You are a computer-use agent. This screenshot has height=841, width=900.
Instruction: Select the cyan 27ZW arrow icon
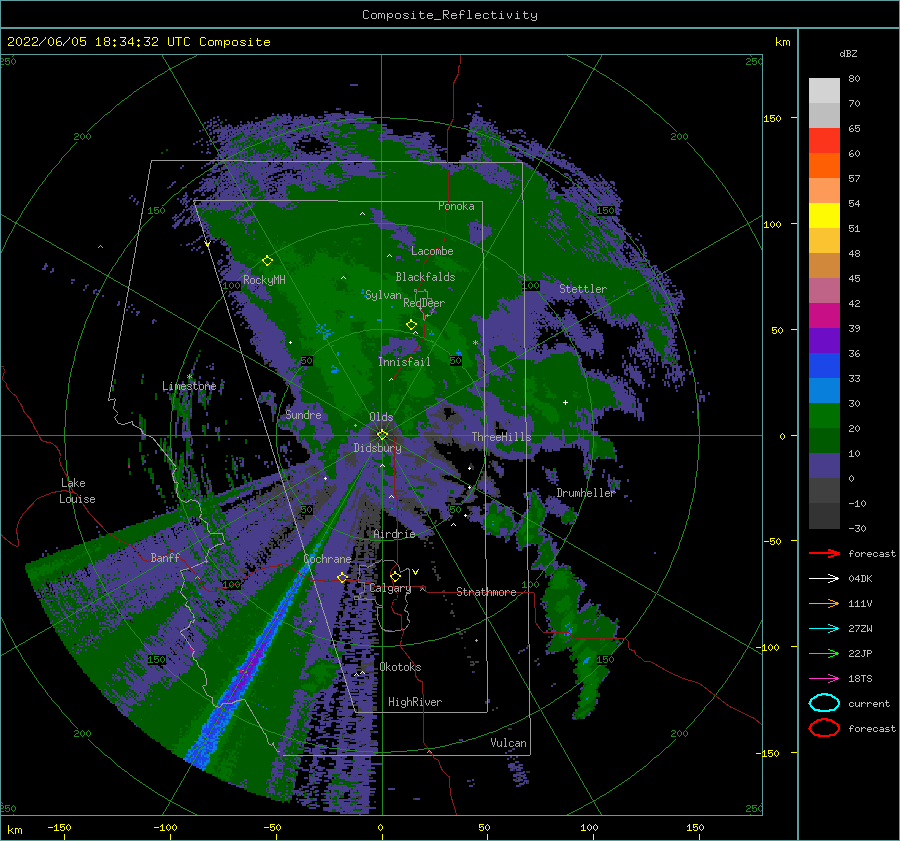point(824,628)
